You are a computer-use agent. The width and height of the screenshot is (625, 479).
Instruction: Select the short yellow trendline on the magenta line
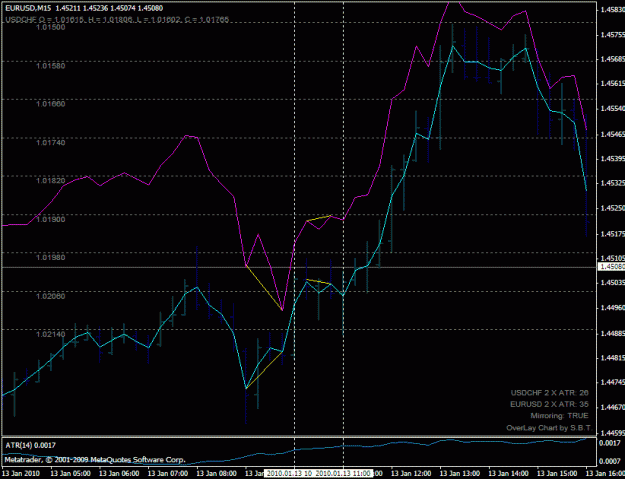click(319, 218)
